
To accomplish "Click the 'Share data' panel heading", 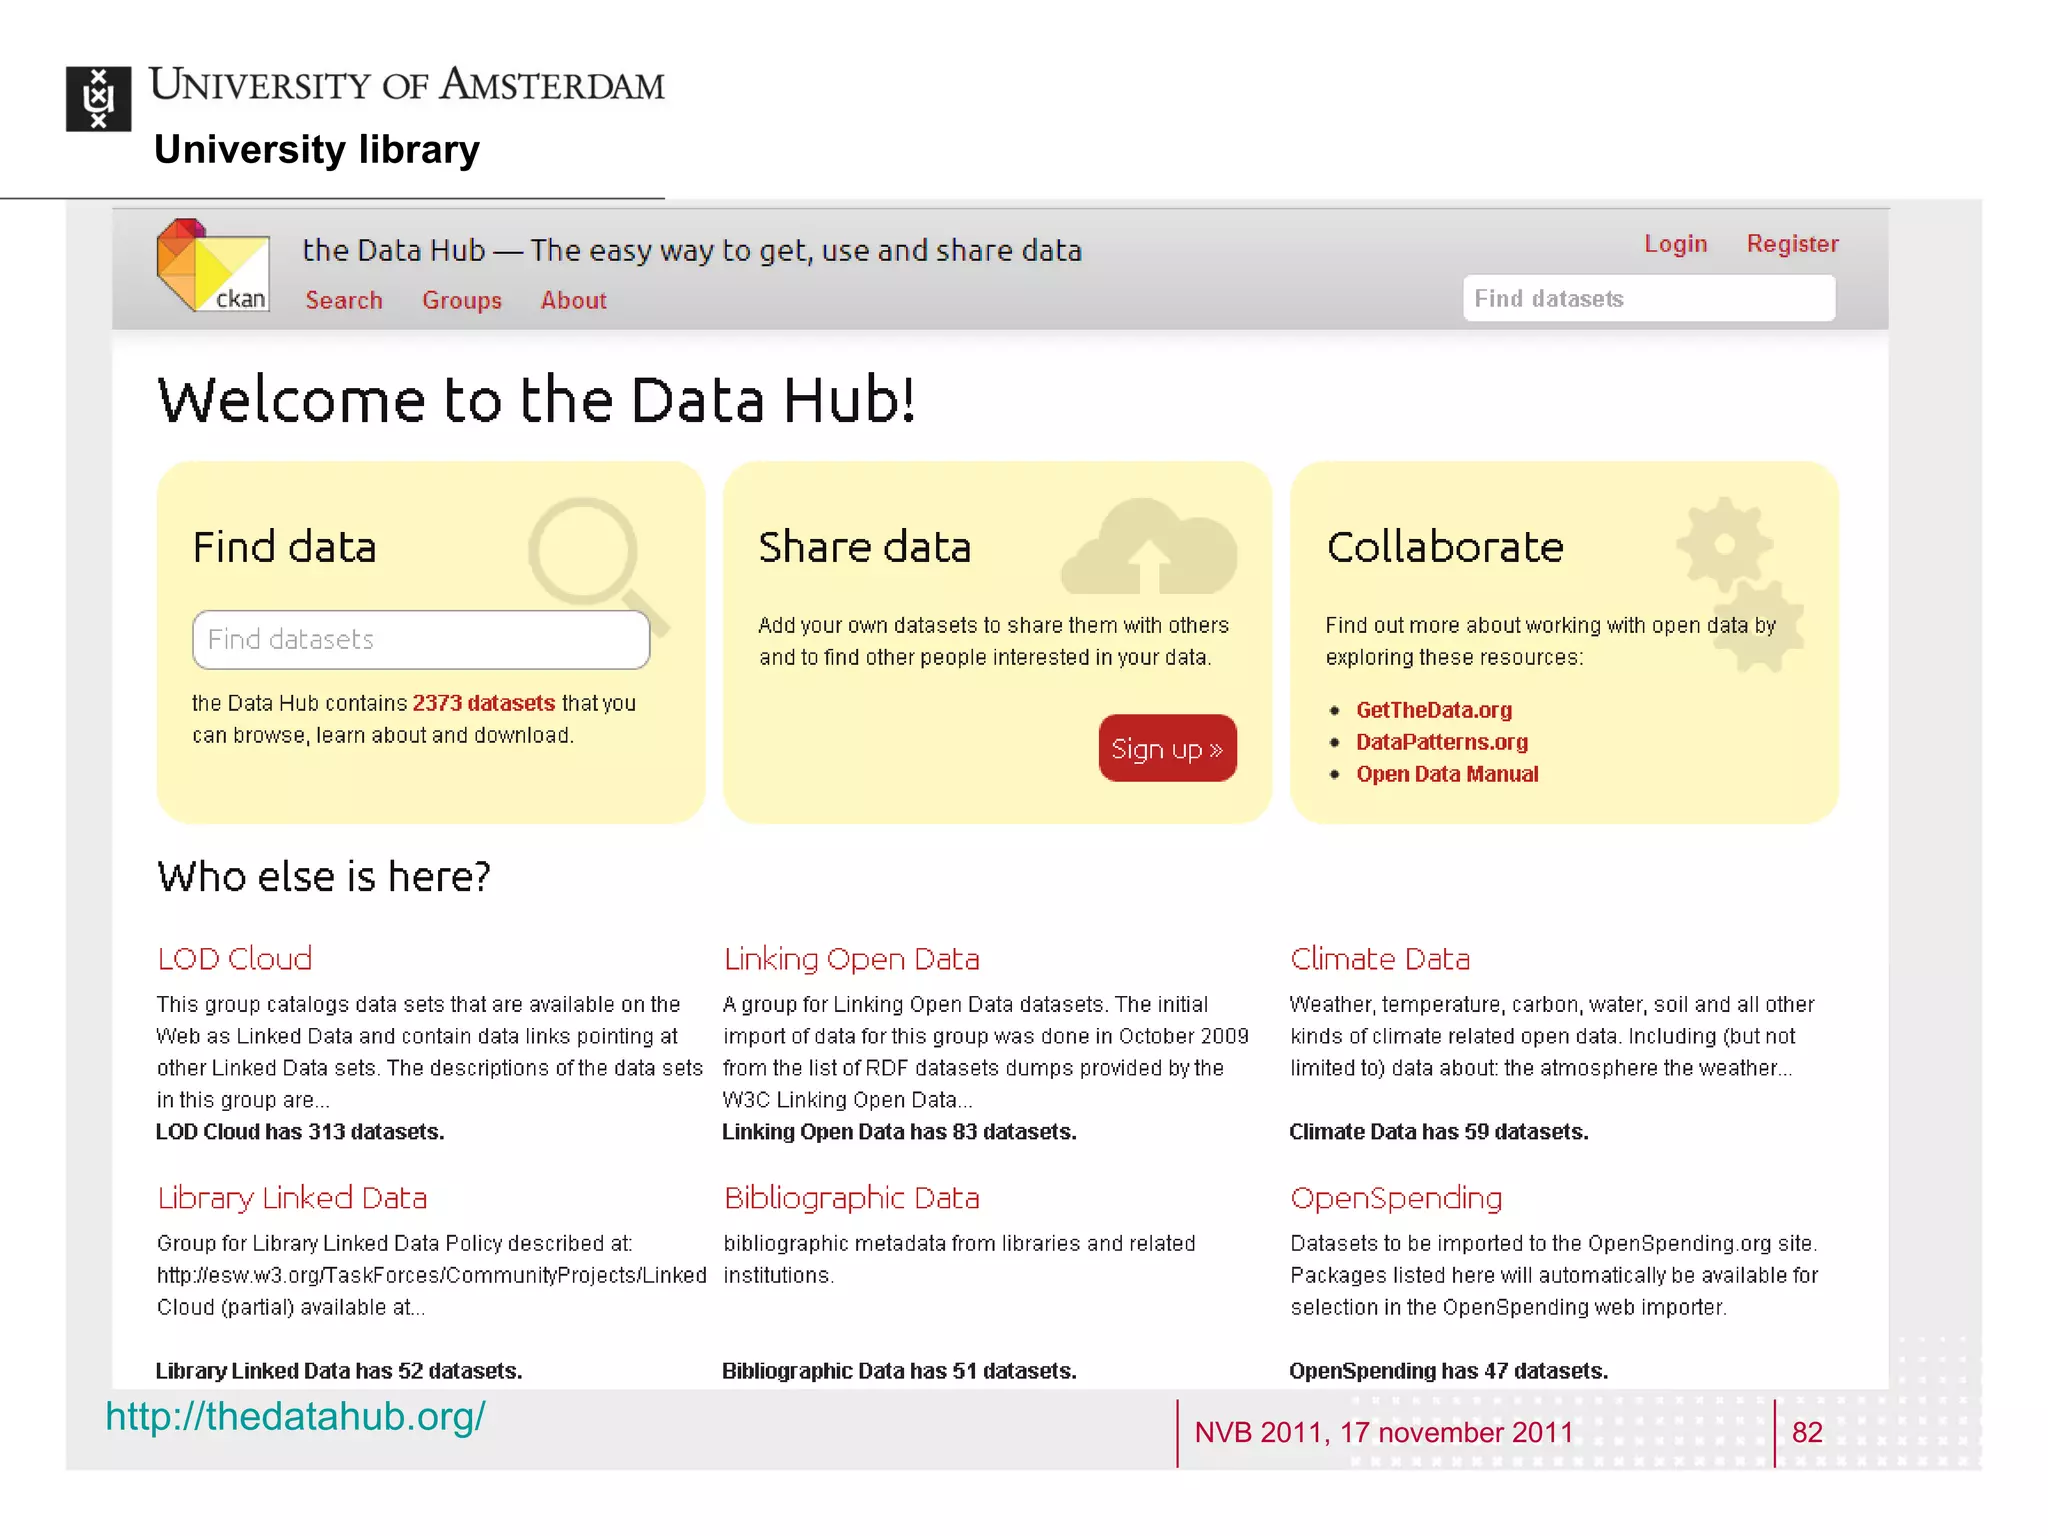I will 864,547.
